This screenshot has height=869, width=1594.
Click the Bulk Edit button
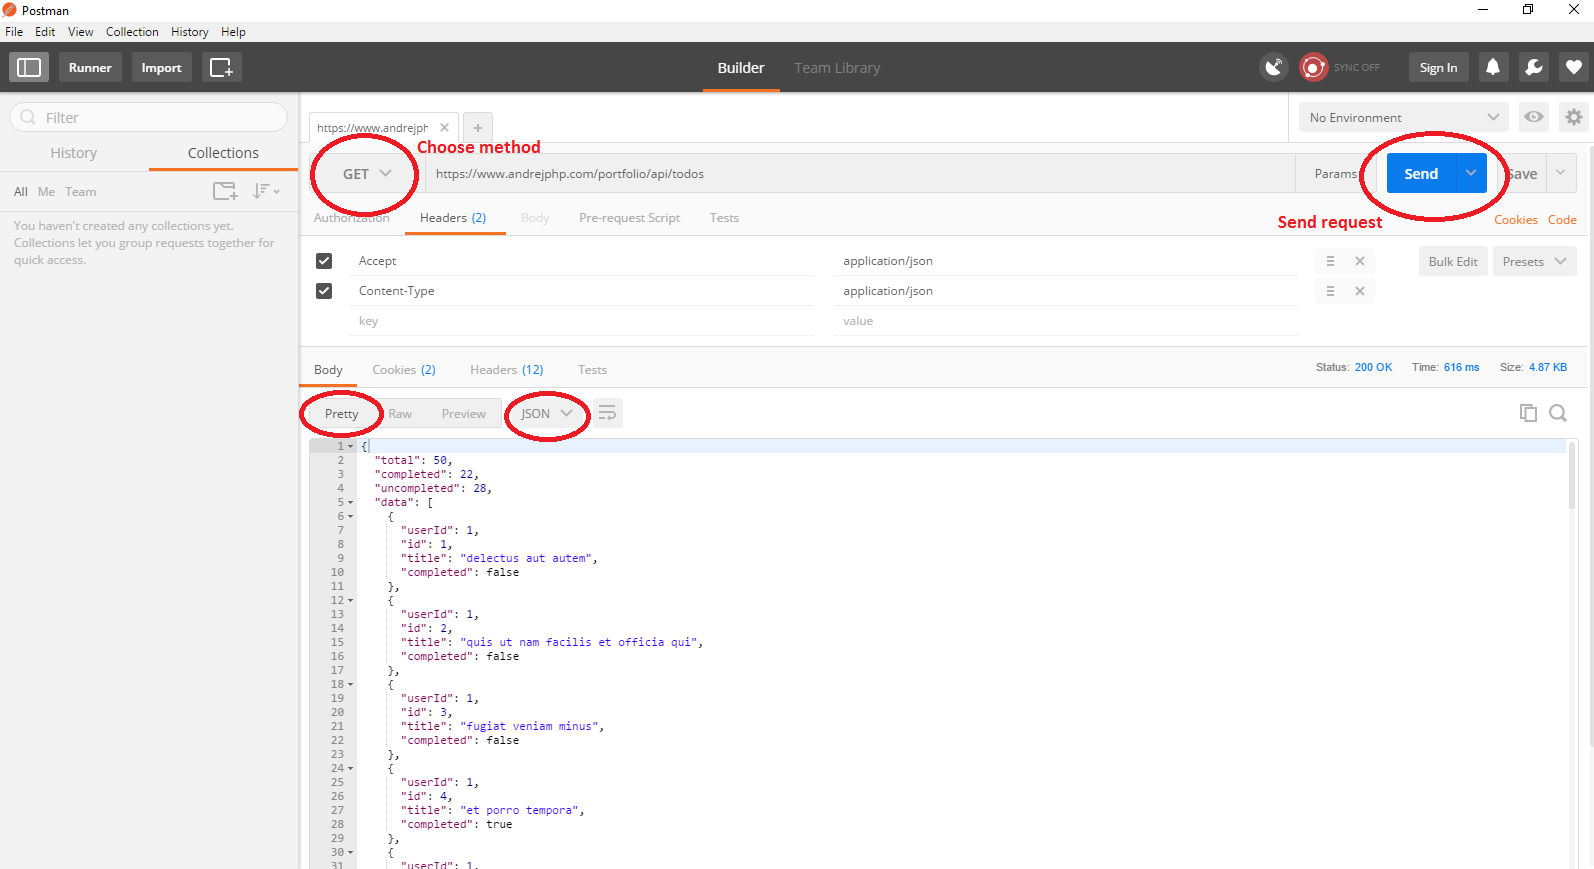pos(1453,261)
